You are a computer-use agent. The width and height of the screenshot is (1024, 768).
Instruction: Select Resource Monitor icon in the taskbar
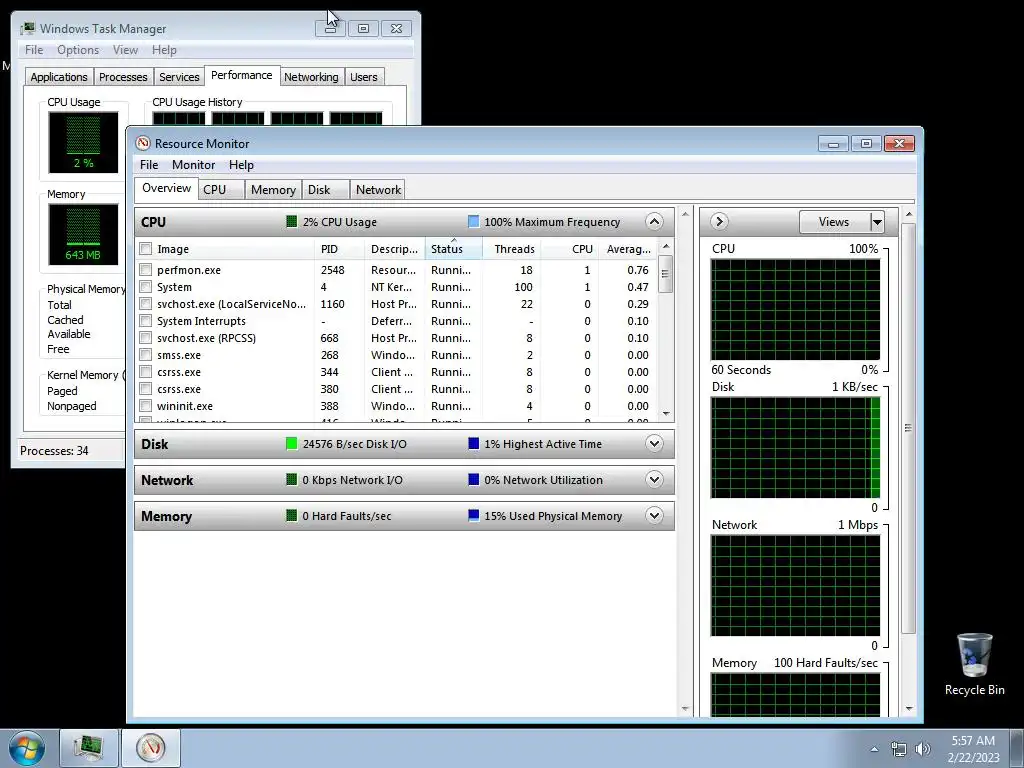coord(150,748)
